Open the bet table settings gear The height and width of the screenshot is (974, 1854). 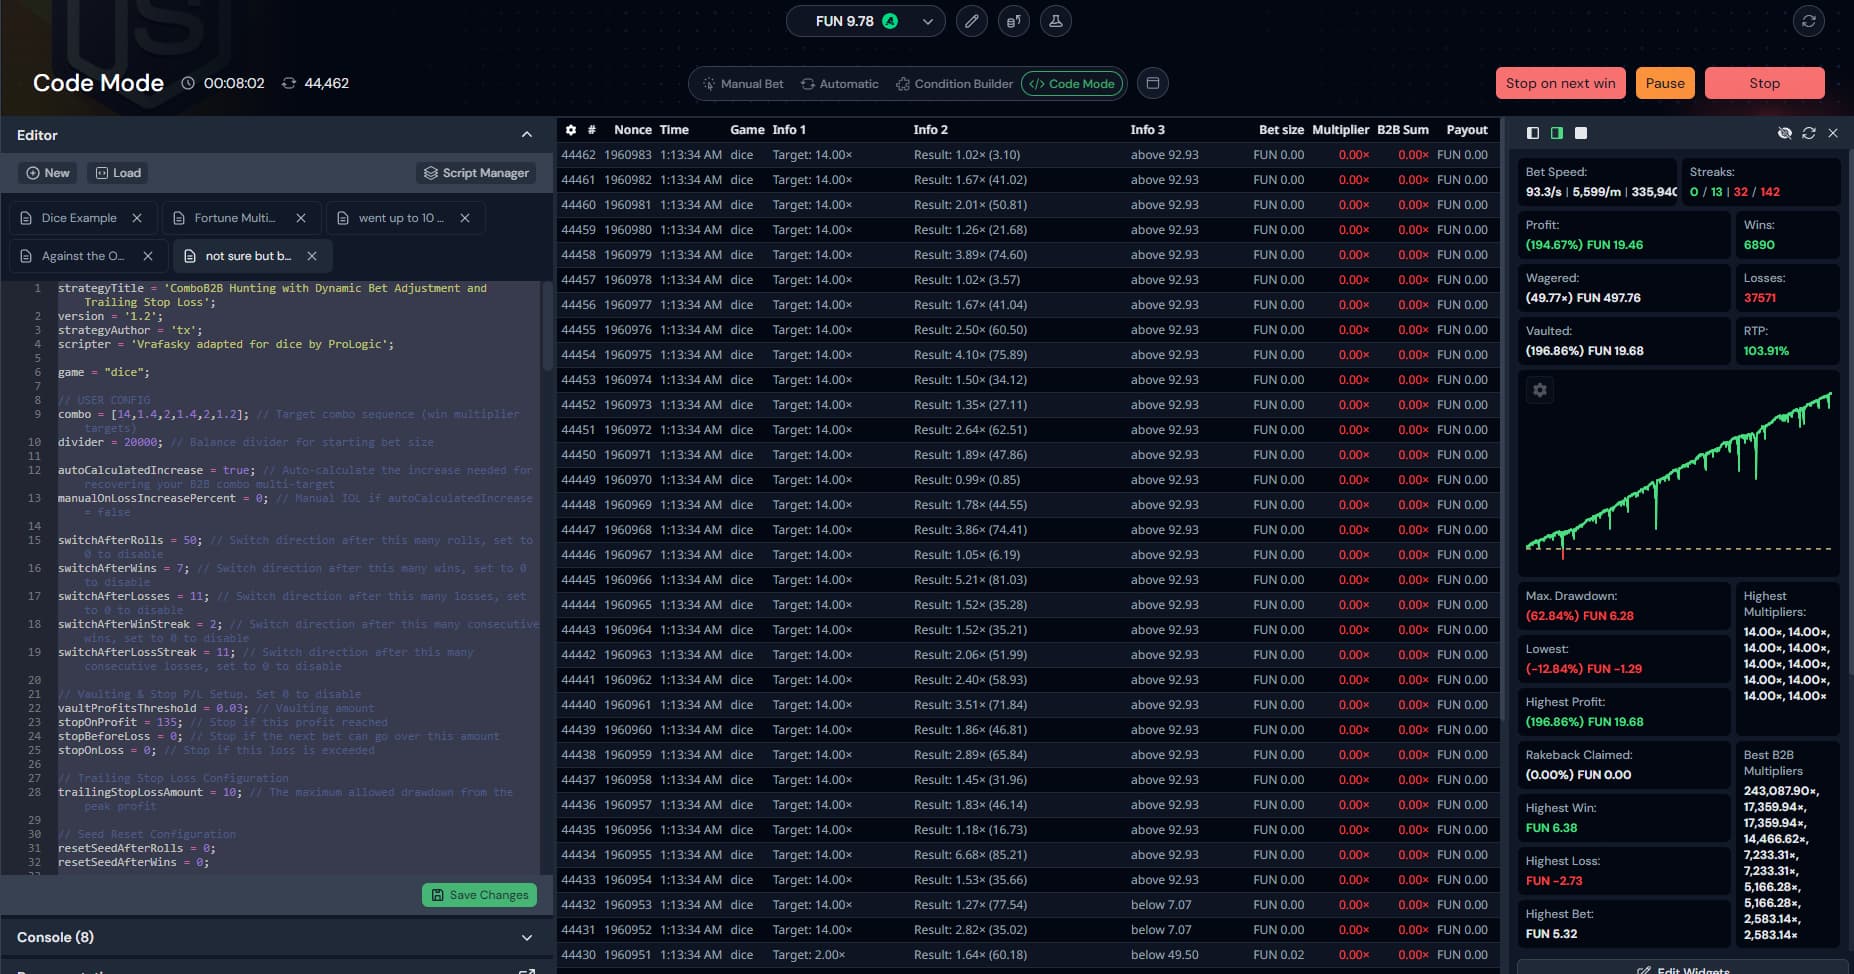571,130
